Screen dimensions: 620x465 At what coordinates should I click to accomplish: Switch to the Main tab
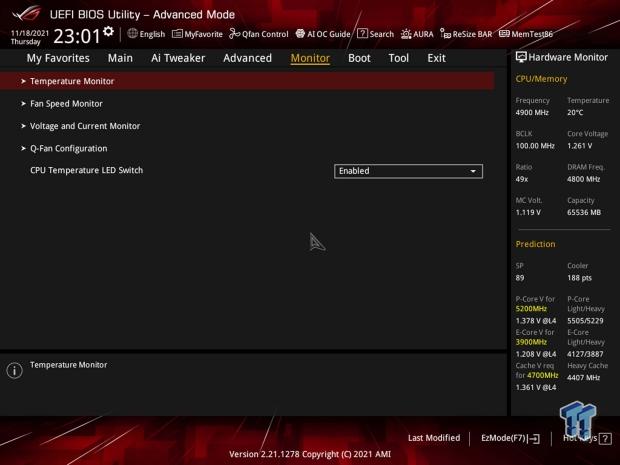point(120,58)
